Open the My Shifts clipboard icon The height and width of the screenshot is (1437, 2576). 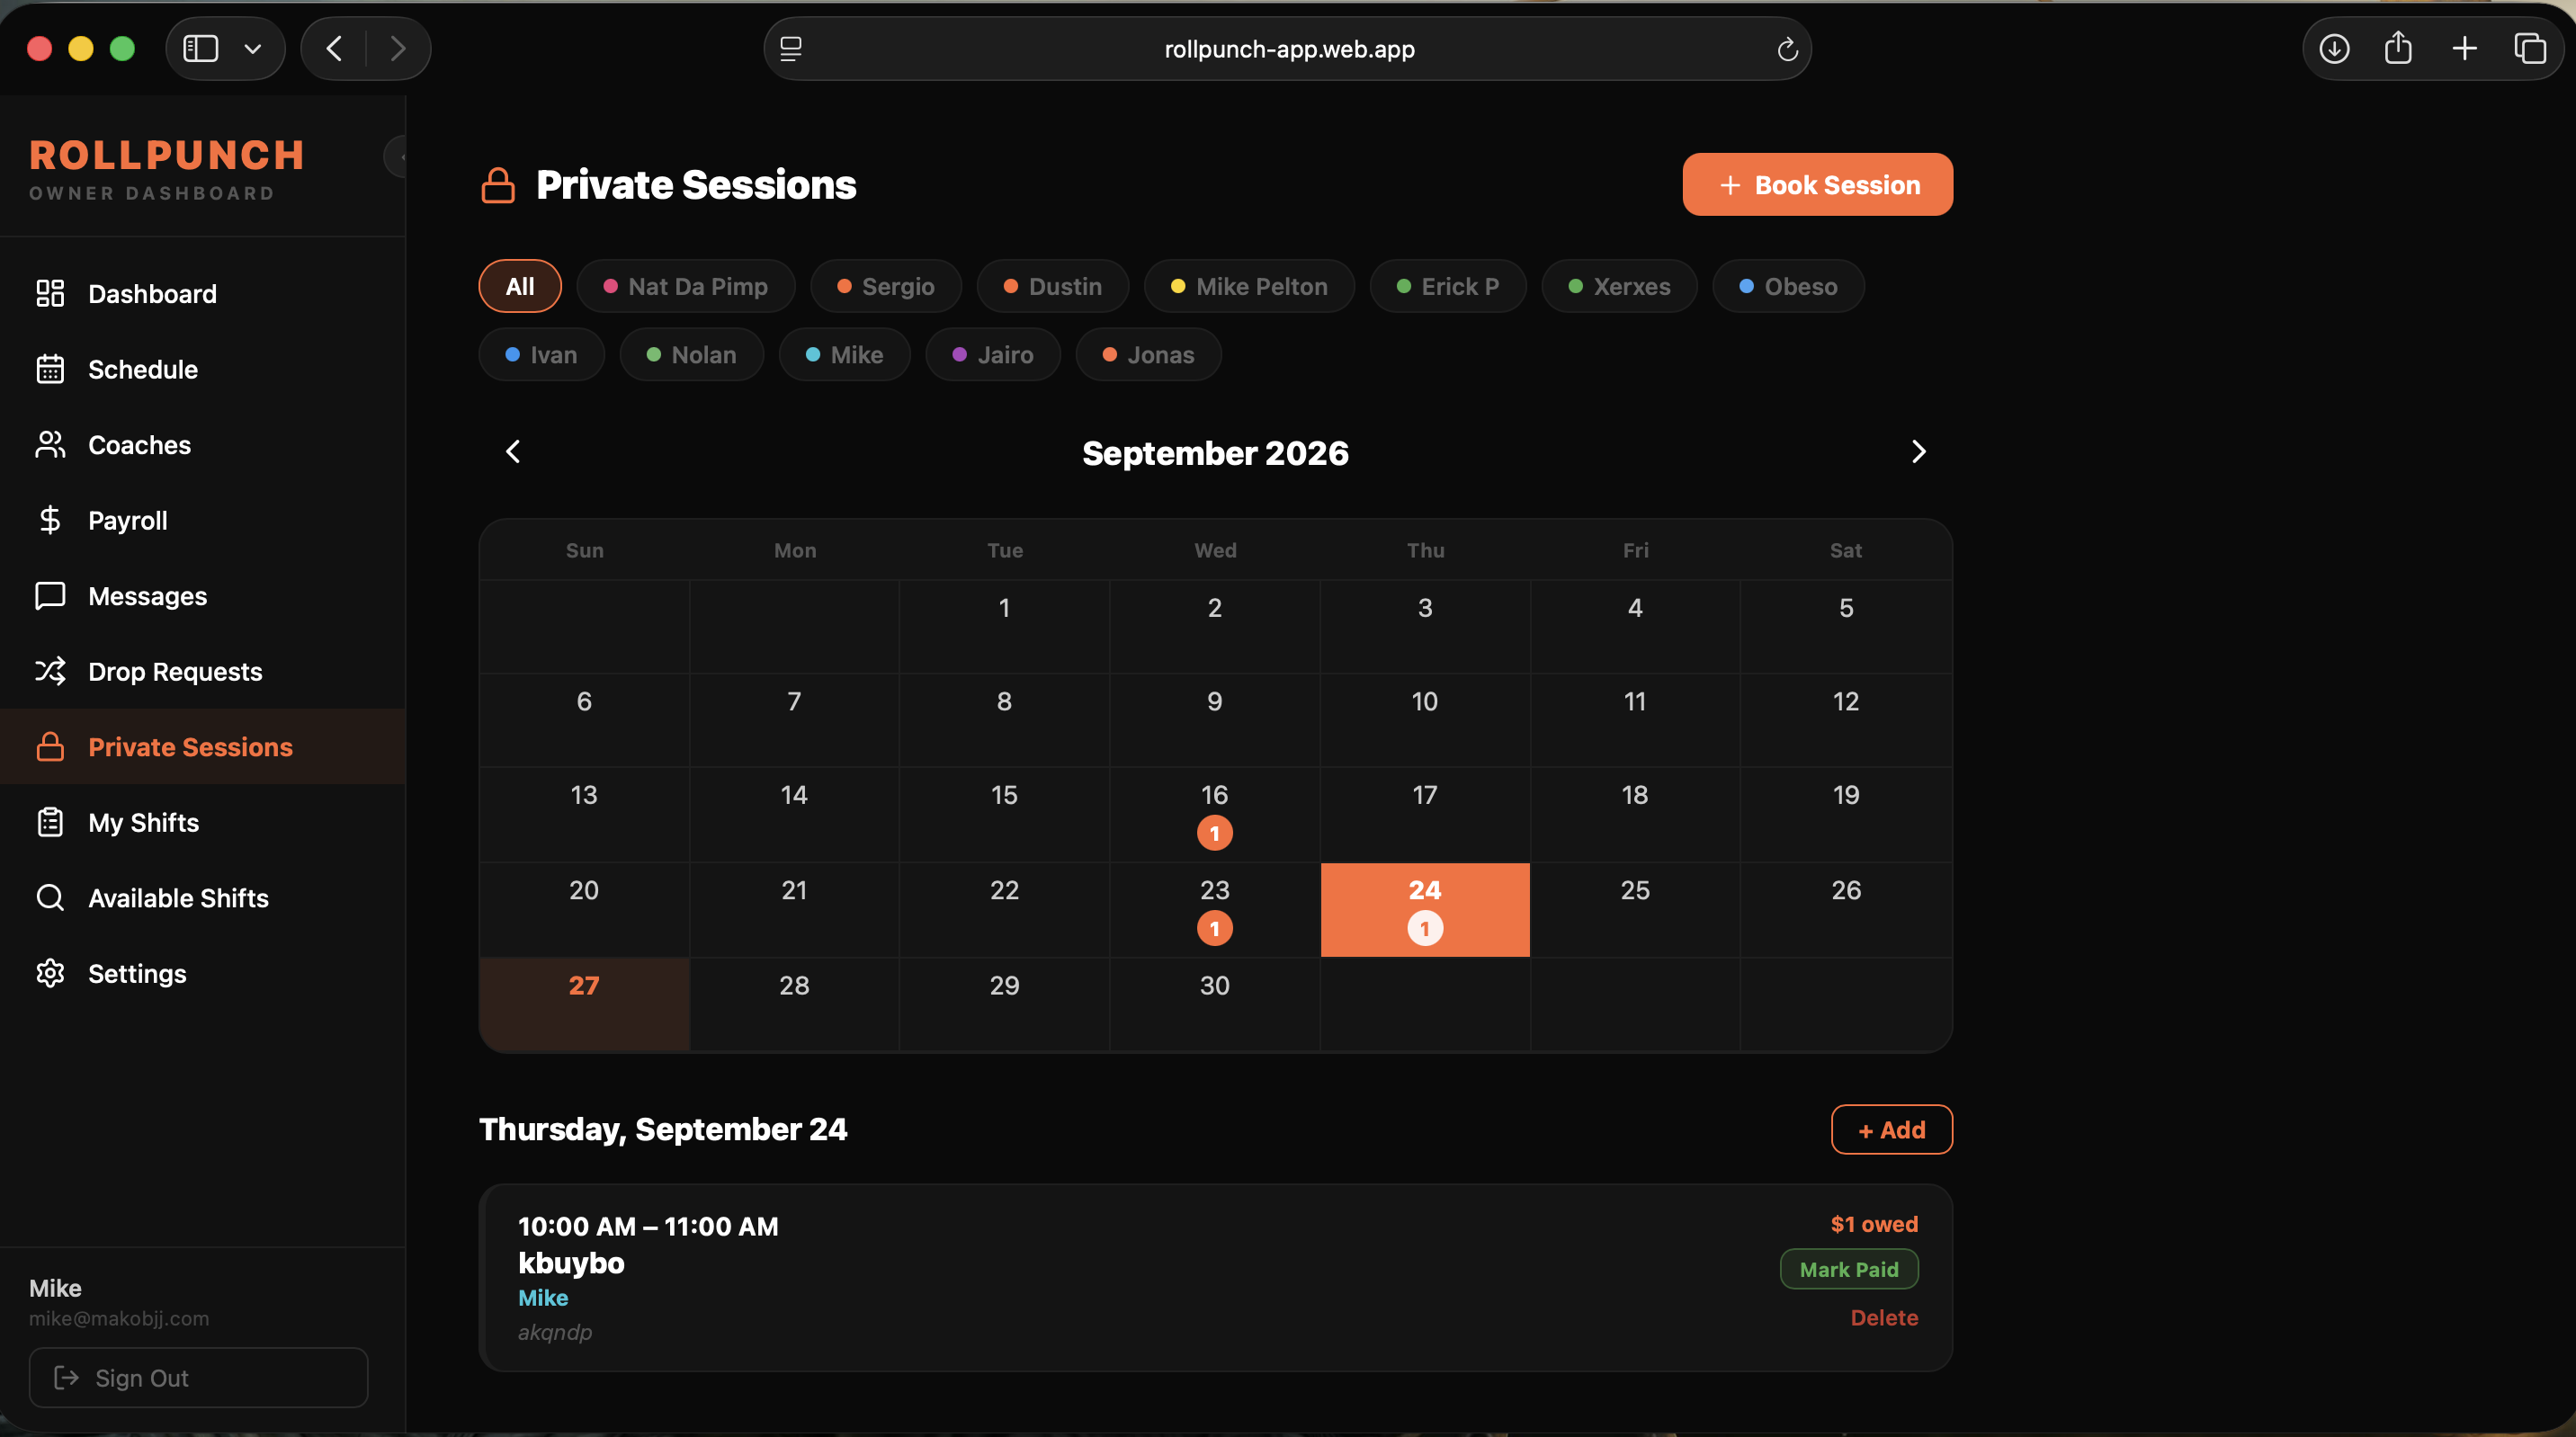tap(50, 822)
